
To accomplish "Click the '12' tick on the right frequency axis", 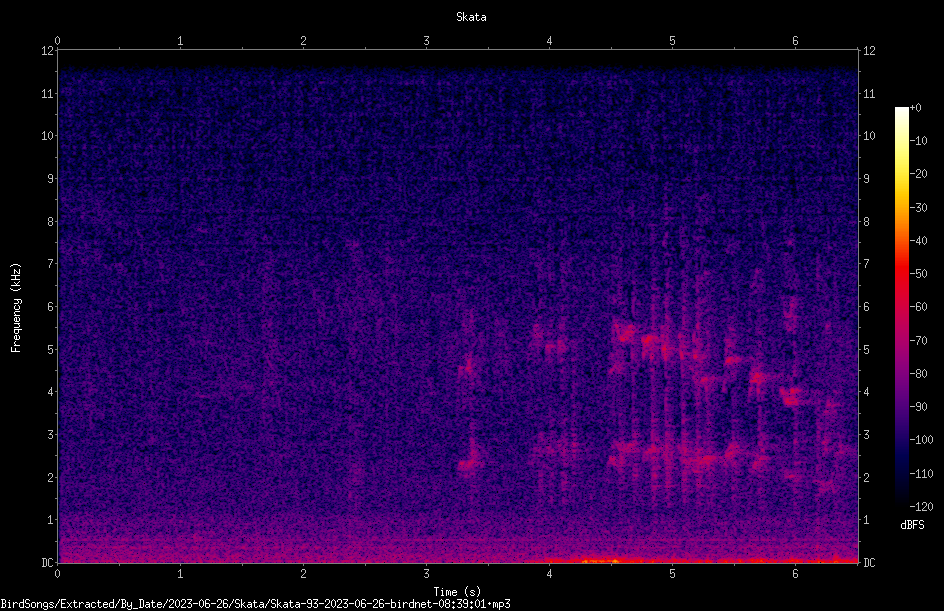I will click(x=869, y=51).
